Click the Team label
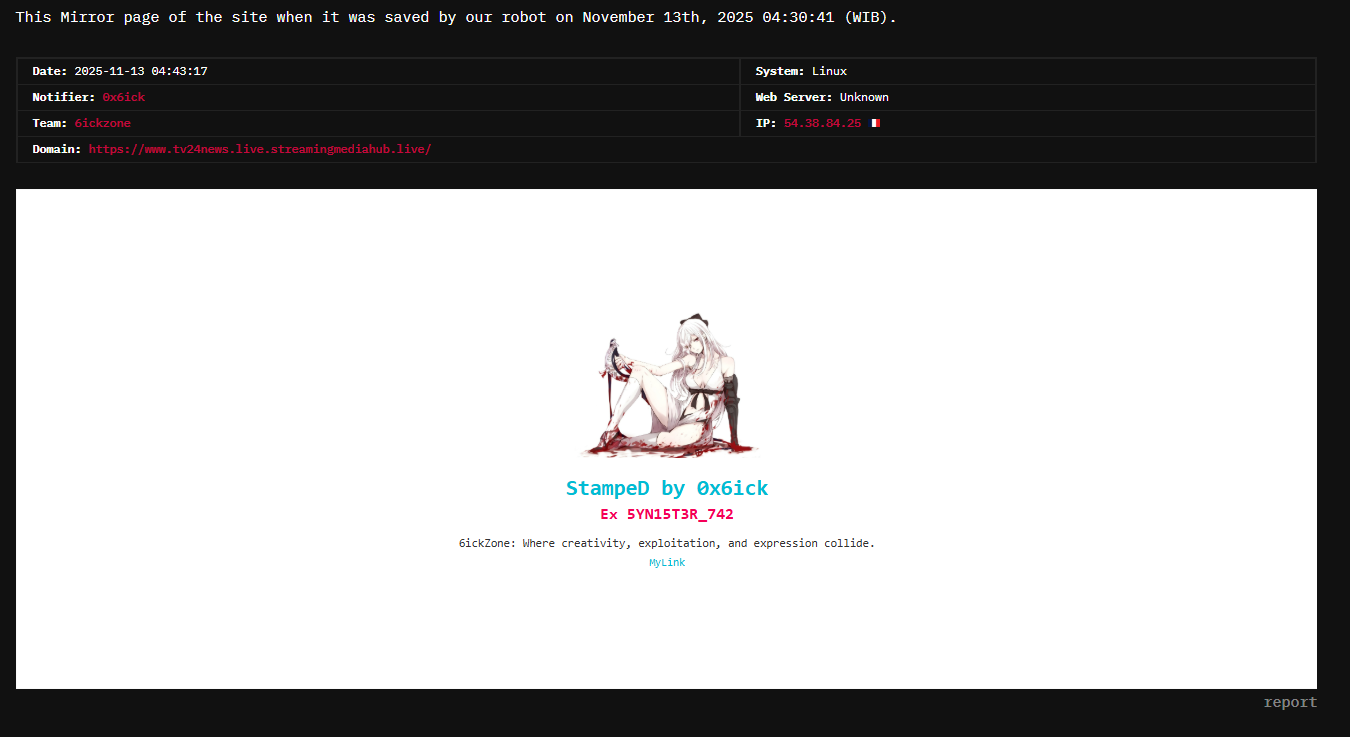This screenshot has height=737, width=1350. pyautogui.click(x=50, y=123)
